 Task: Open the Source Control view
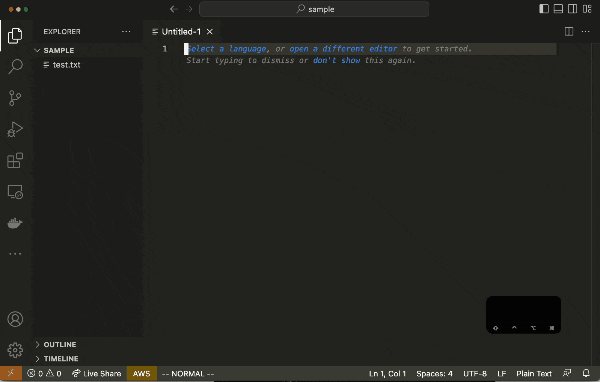pyautogui.click(x=15, y=98)
